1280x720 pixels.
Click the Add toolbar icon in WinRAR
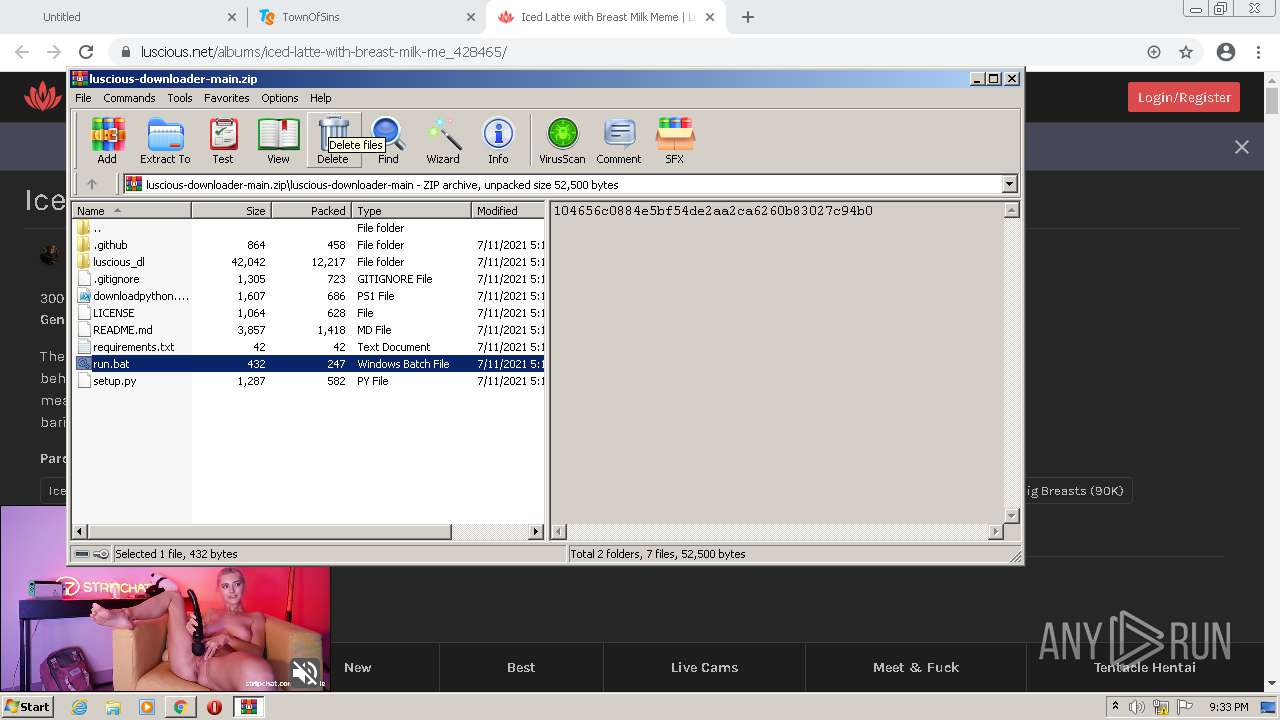tap(107, 140)
